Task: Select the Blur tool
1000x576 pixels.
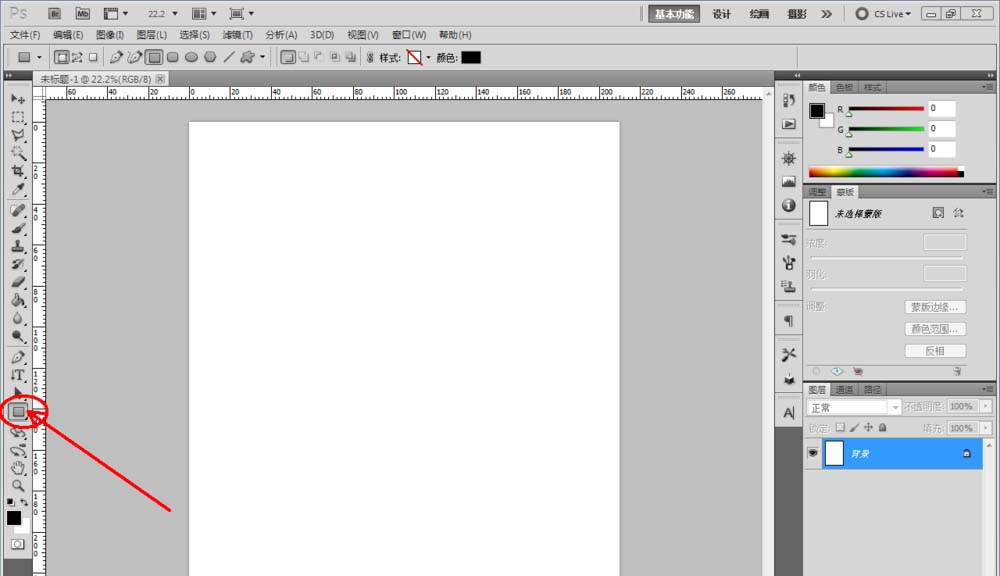Action: point(18,318)
